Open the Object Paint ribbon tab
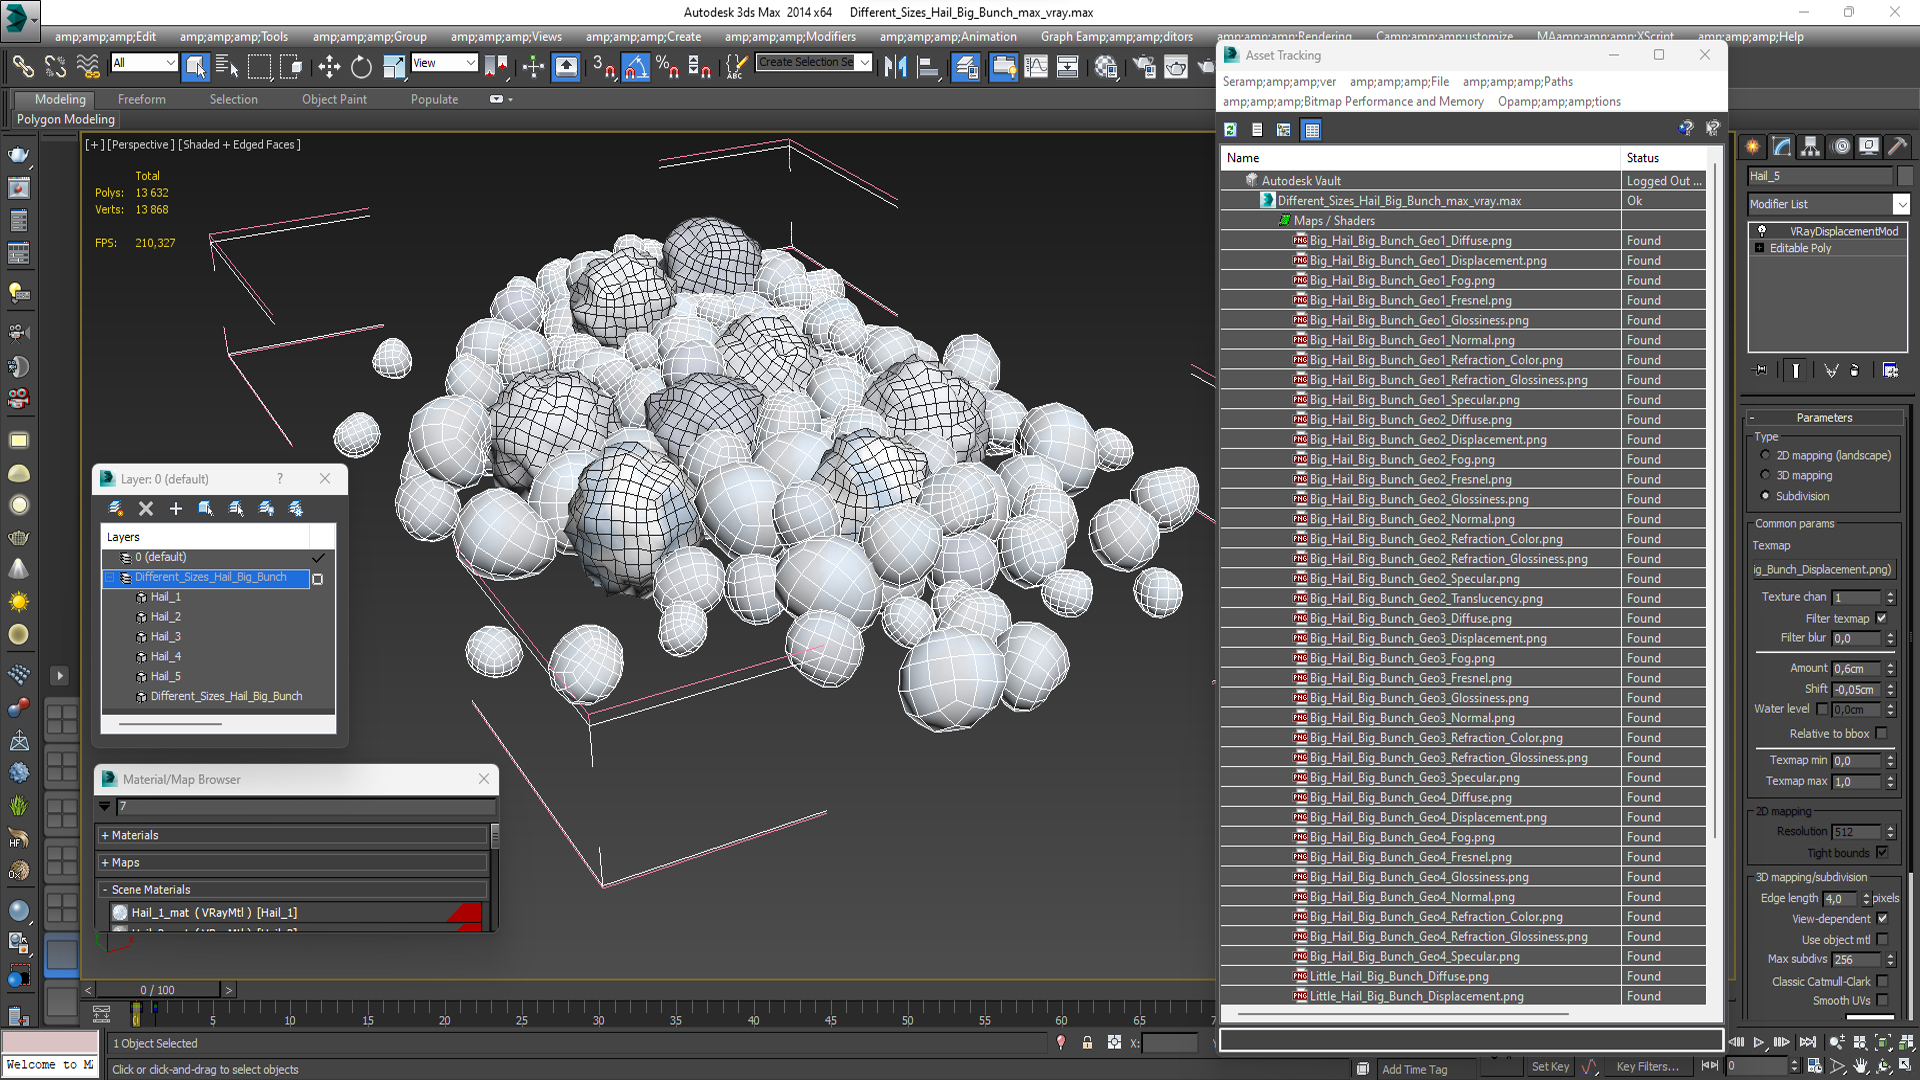Screen dimensions: 1920x1080 point(334,99)
